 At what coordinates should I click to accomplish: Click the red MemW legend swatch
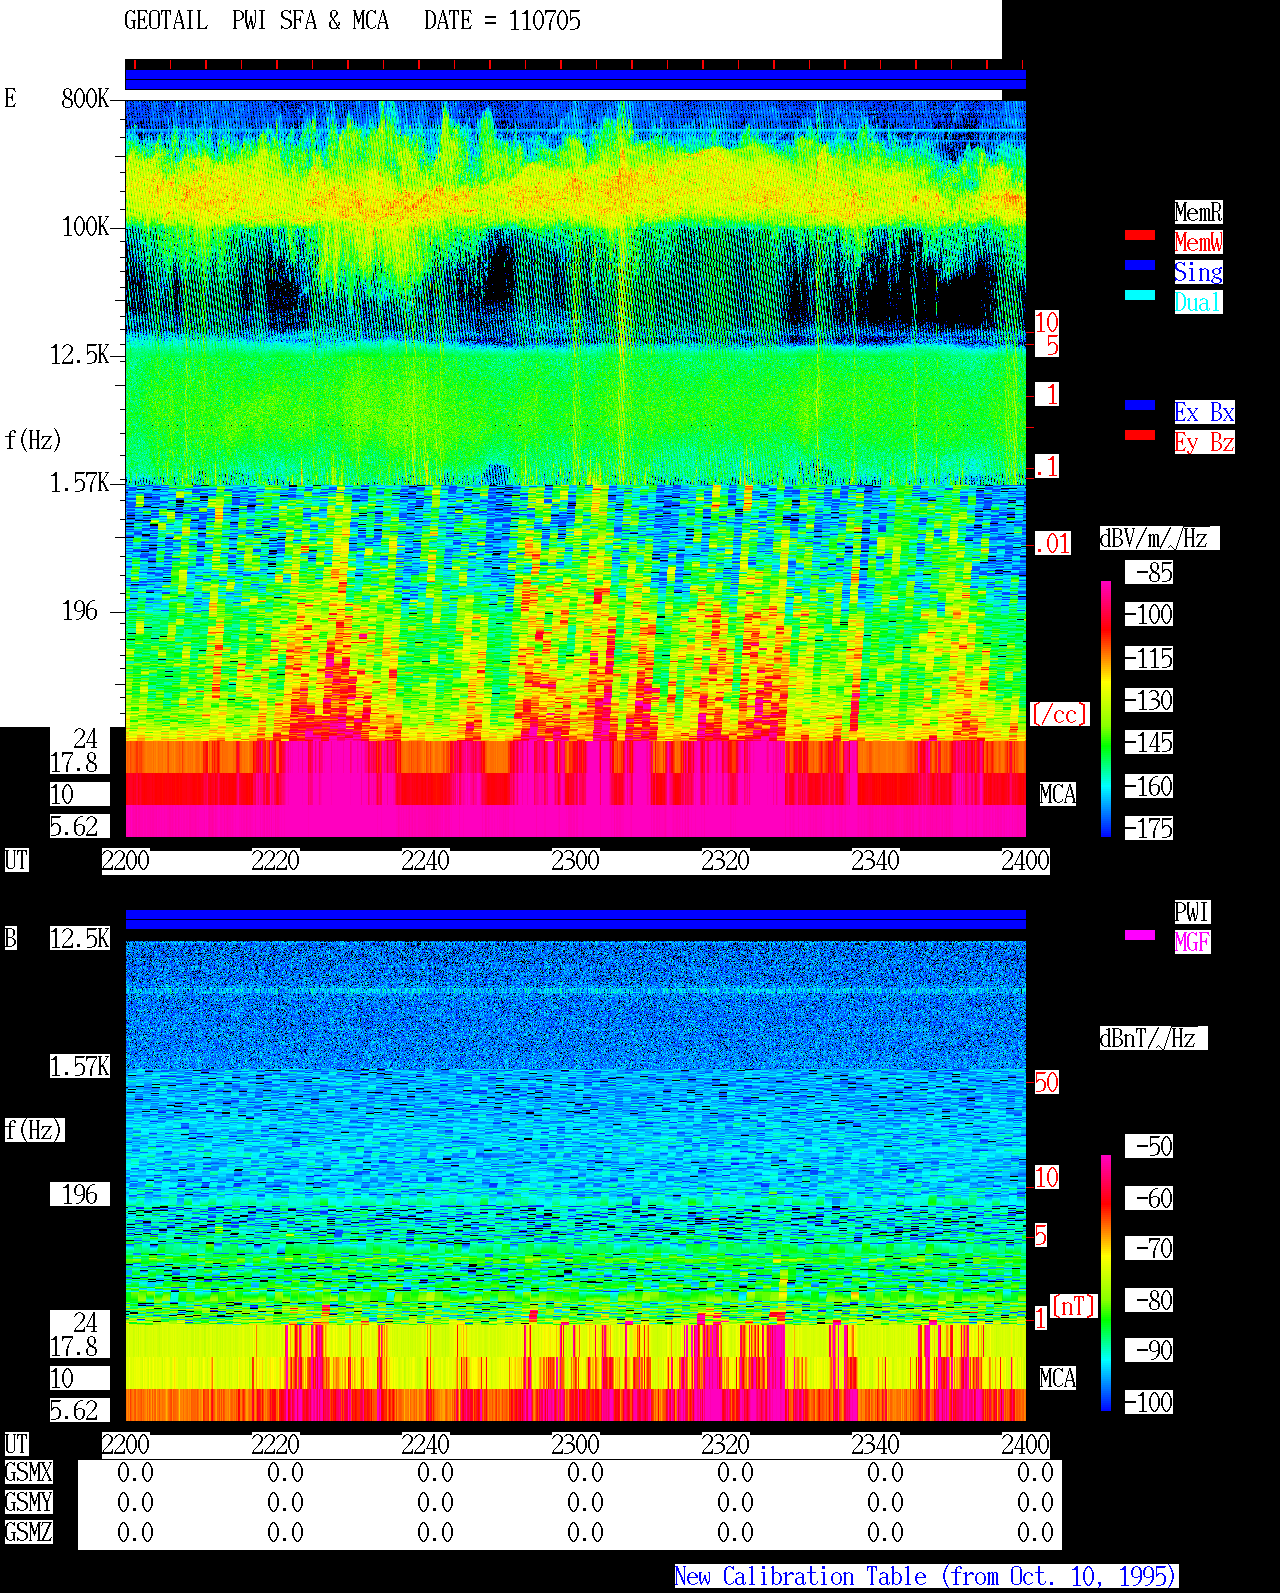tap(1140, 235)
